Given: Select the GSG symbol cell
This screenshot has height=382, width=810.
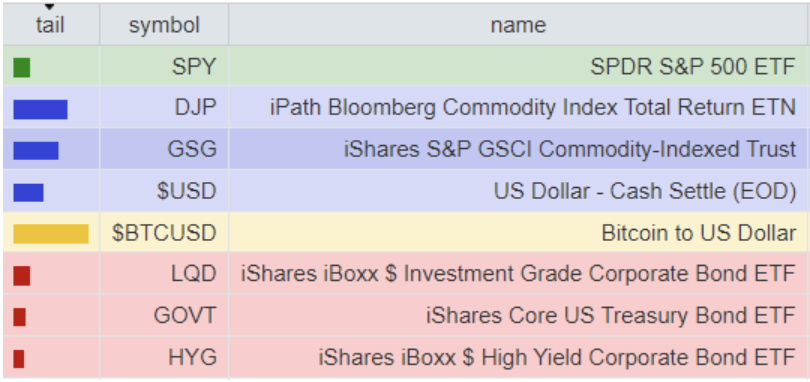Looking at the screenshot, I should click(164, 149).
